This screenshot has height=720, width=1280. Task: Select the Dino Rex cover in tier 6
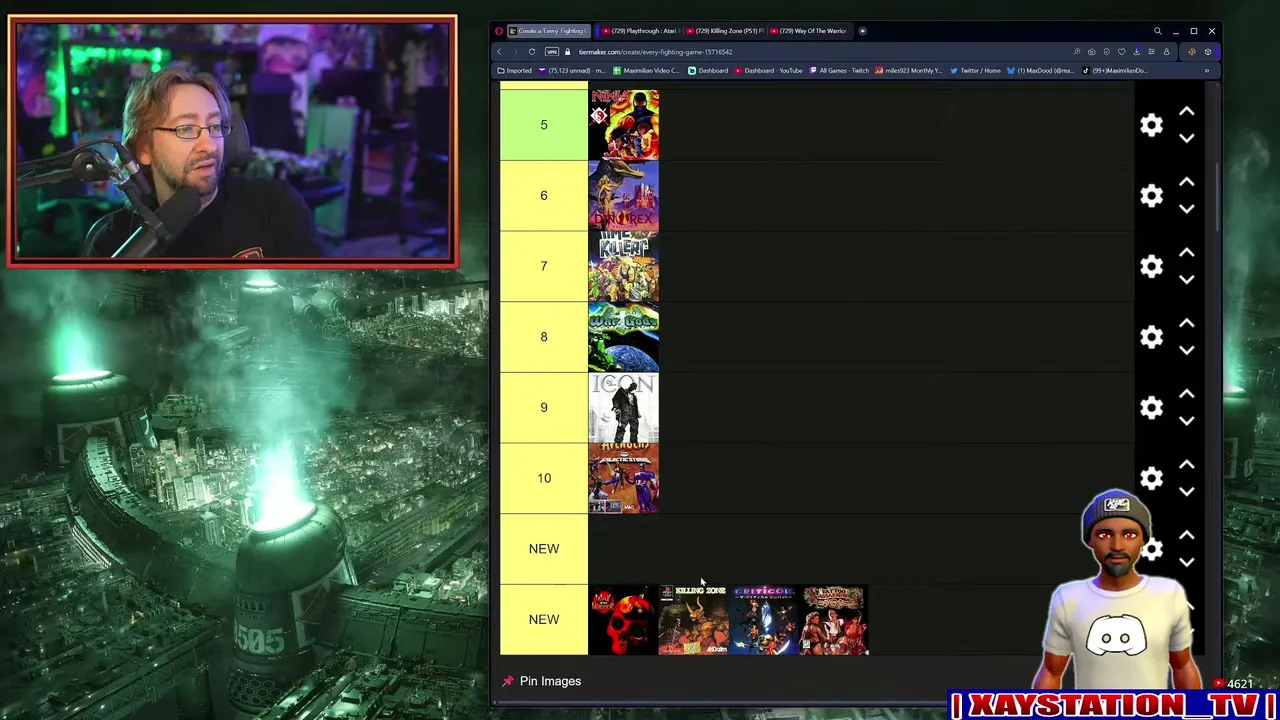click(624, 196)
